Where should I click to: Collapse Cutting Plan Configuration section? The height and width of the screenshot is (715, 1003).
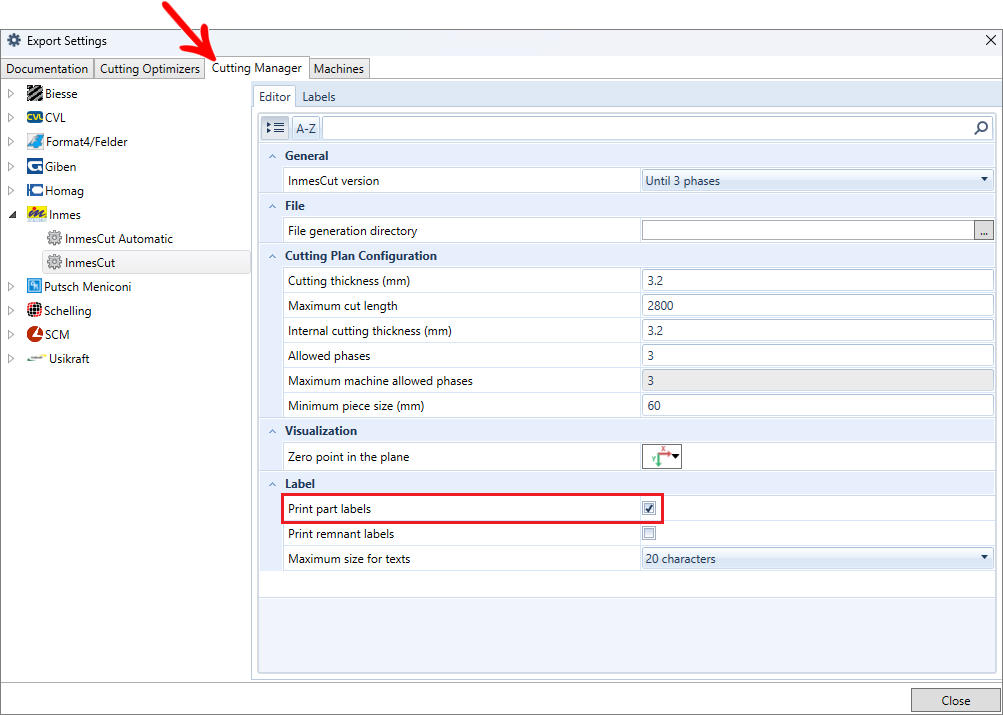[272, 256]
